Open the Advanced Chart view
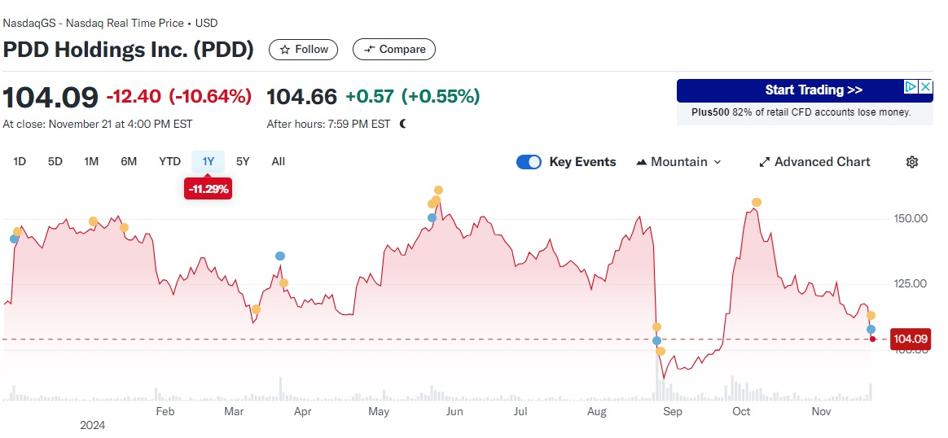 814,162
